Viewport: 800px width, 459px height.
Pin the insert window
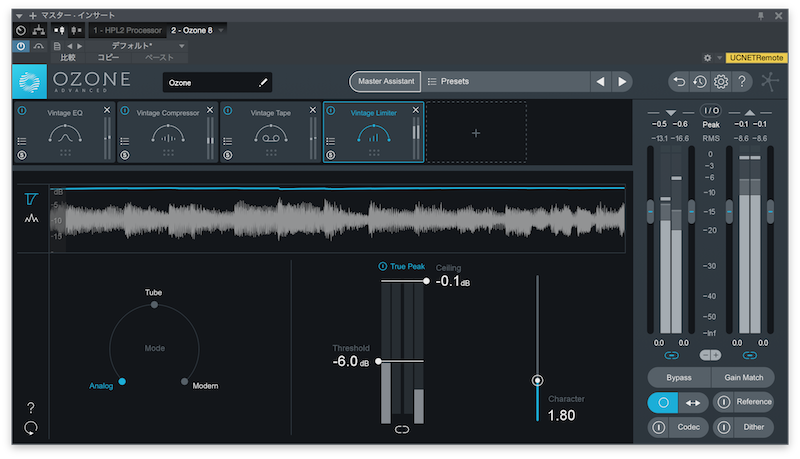(x=761, y=16)
